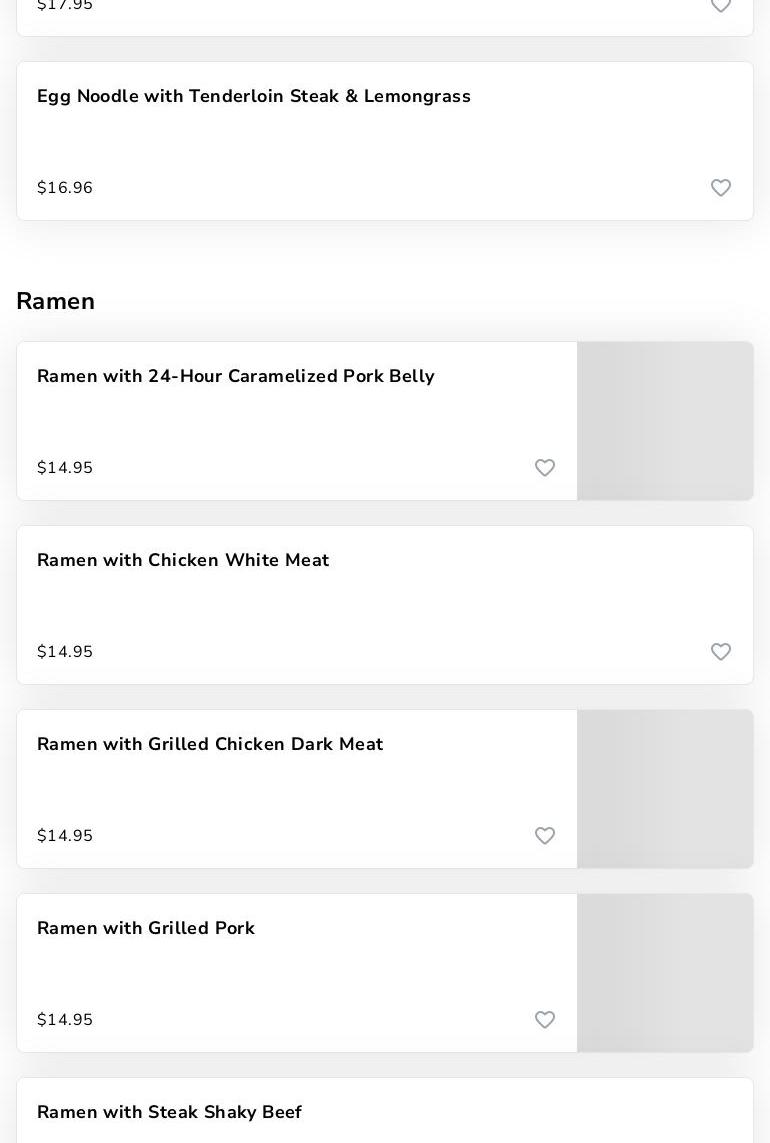
Task: Select the Ramen with Chicken White Meat title
Action: (x=183, y=561)
